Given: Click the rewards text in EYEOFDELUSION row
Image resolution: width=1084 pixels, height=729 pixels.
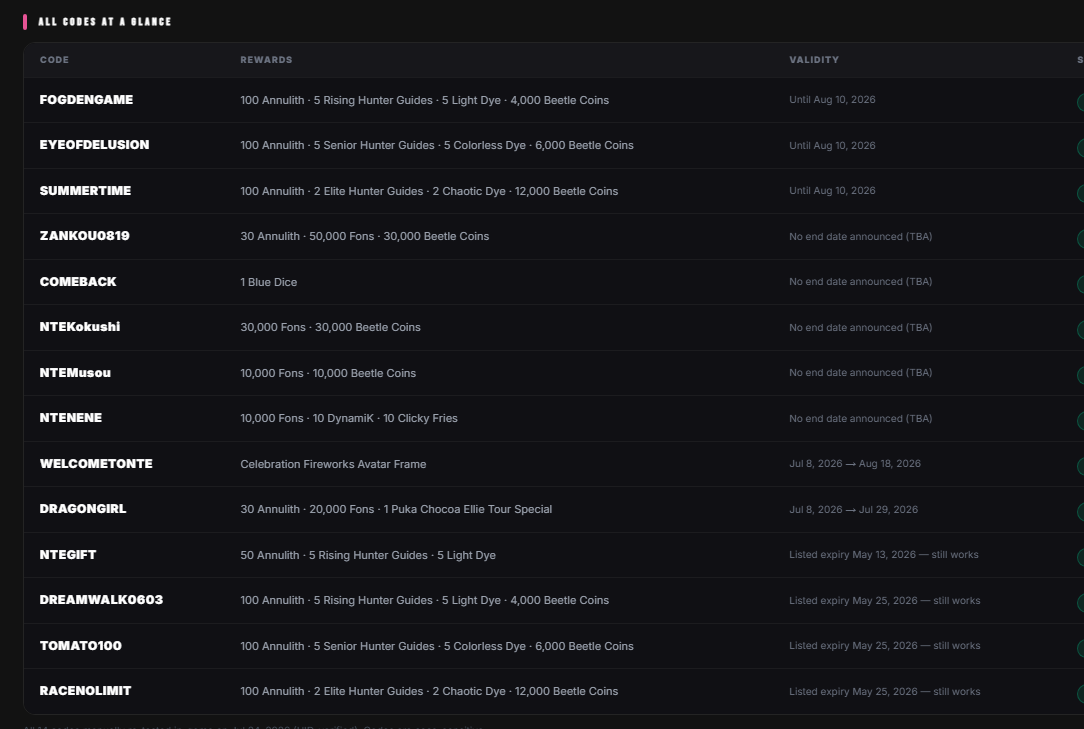Looking at the screenshot, I should click(437, 145).
